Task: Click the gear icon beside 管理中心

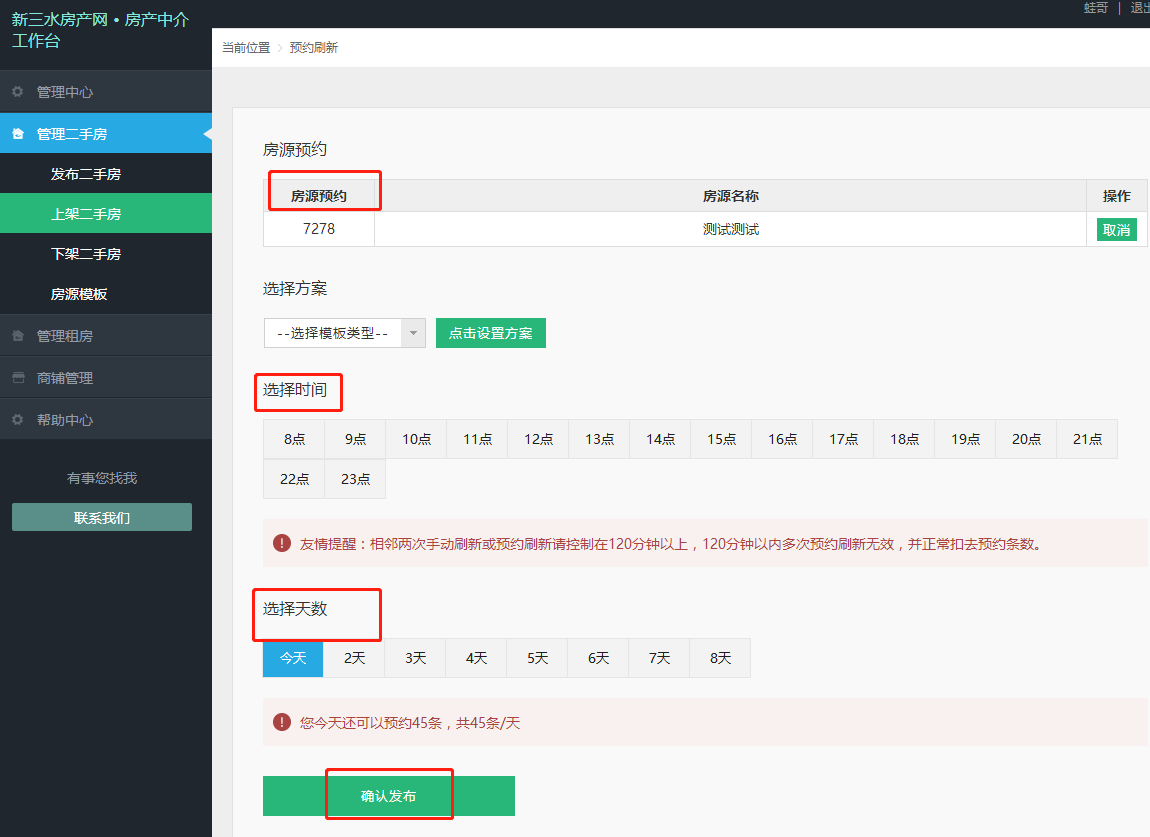Action: [18, 92]
